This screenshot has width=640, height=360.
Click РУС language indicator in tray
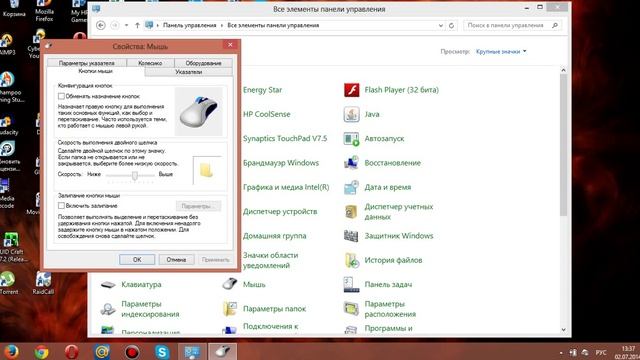coord(601,352)
